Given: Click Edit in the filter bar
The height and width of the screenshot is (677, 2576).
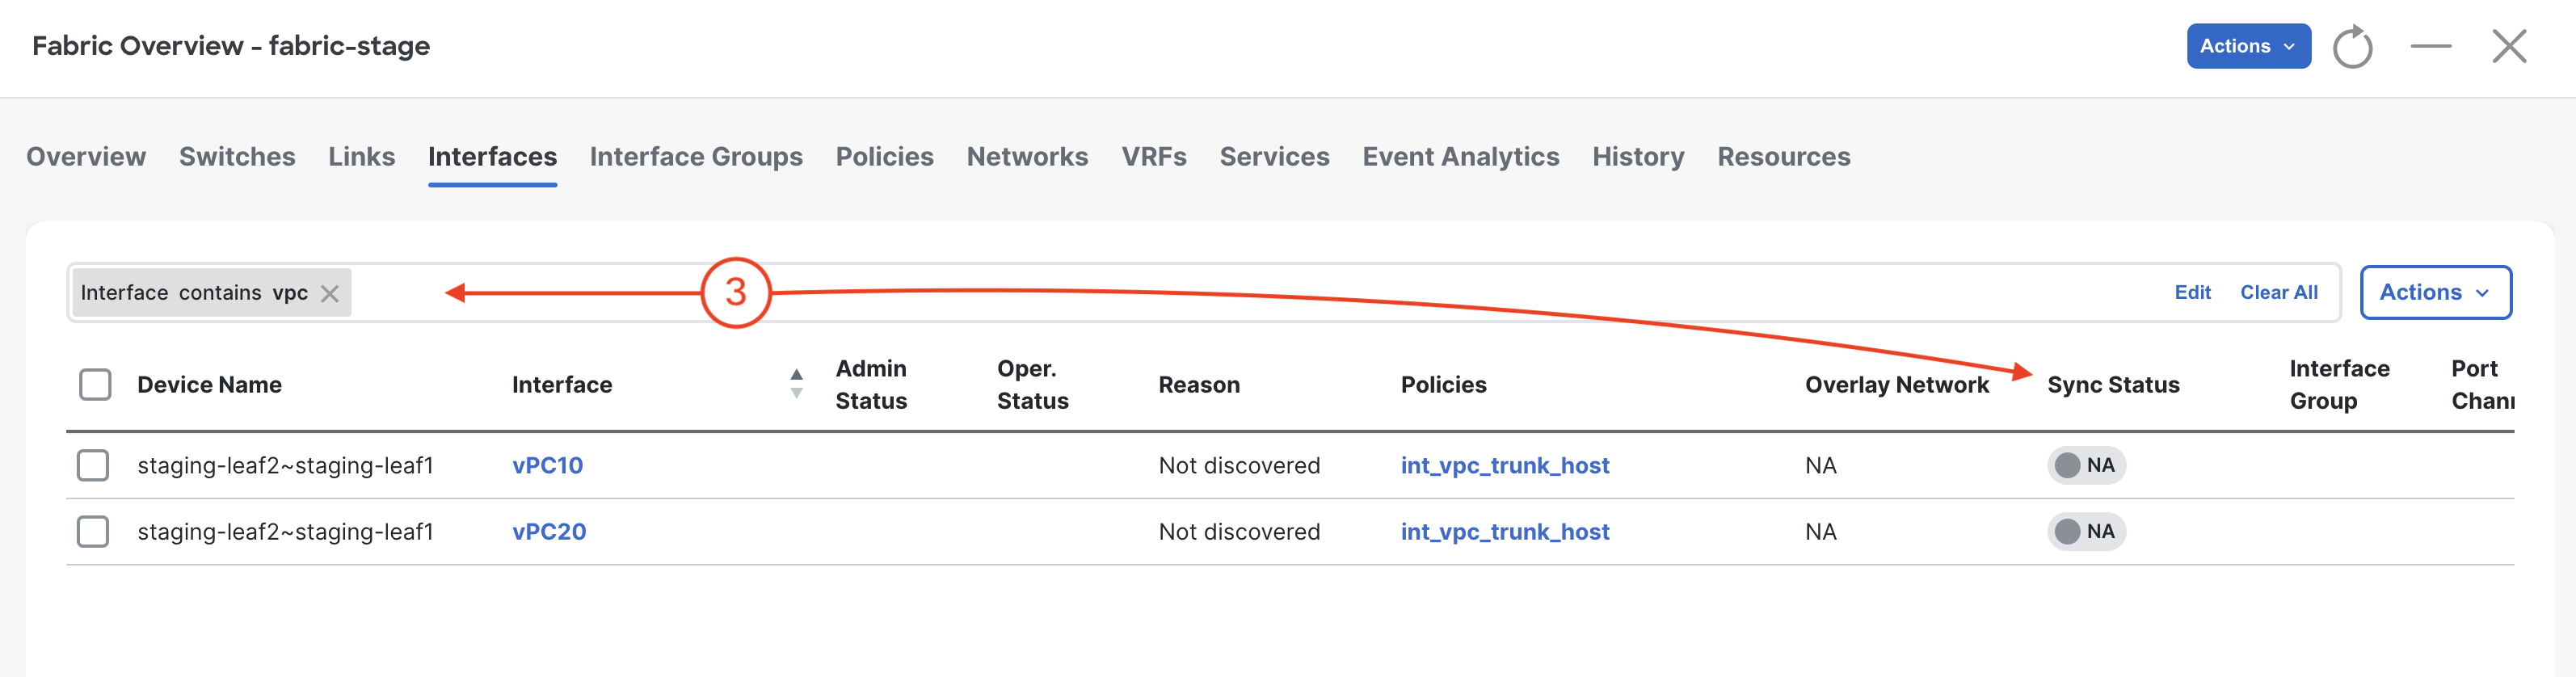Looking at the screenshot, I should pos(2192,292).
